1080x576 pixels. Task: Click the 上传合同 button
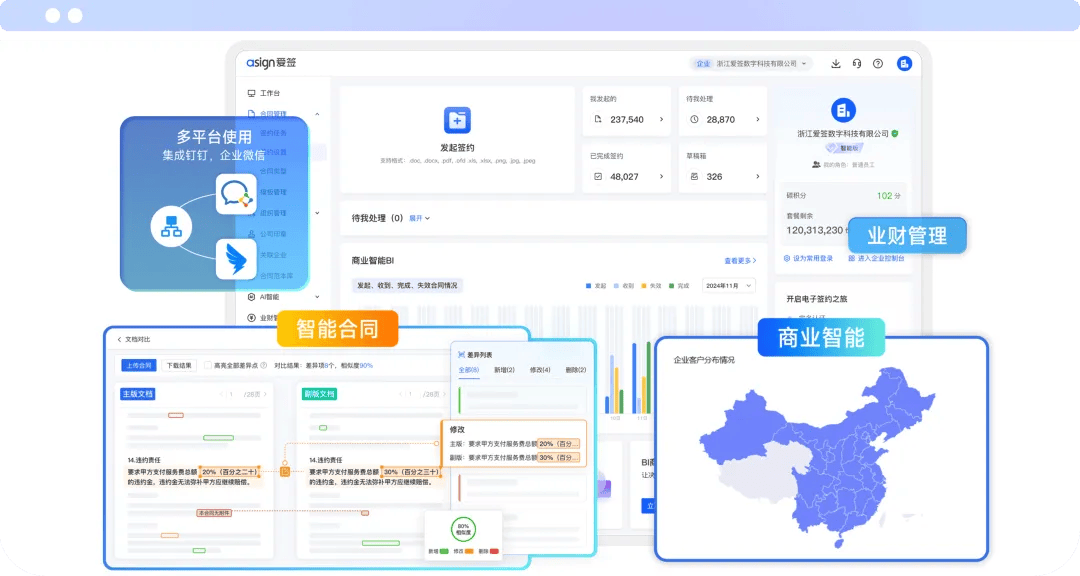tap(138, 366)
